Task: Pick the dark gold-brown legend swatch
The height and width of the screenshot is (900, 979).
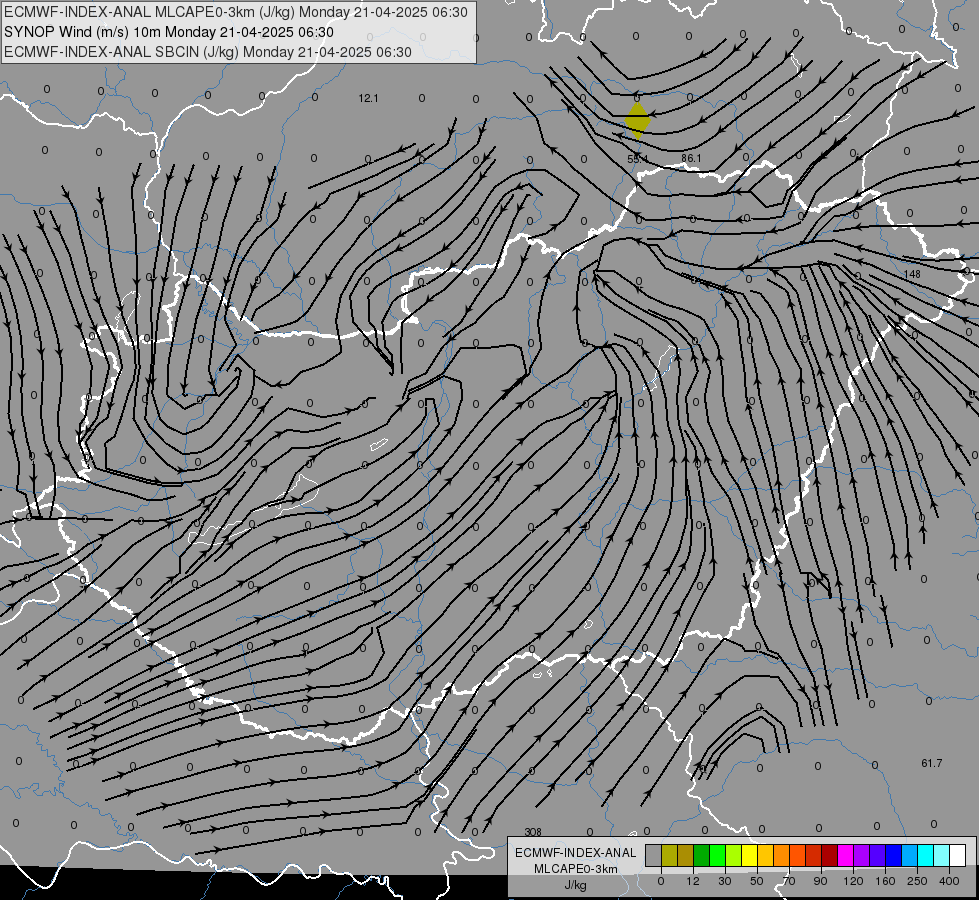Action: coord(686,856)
